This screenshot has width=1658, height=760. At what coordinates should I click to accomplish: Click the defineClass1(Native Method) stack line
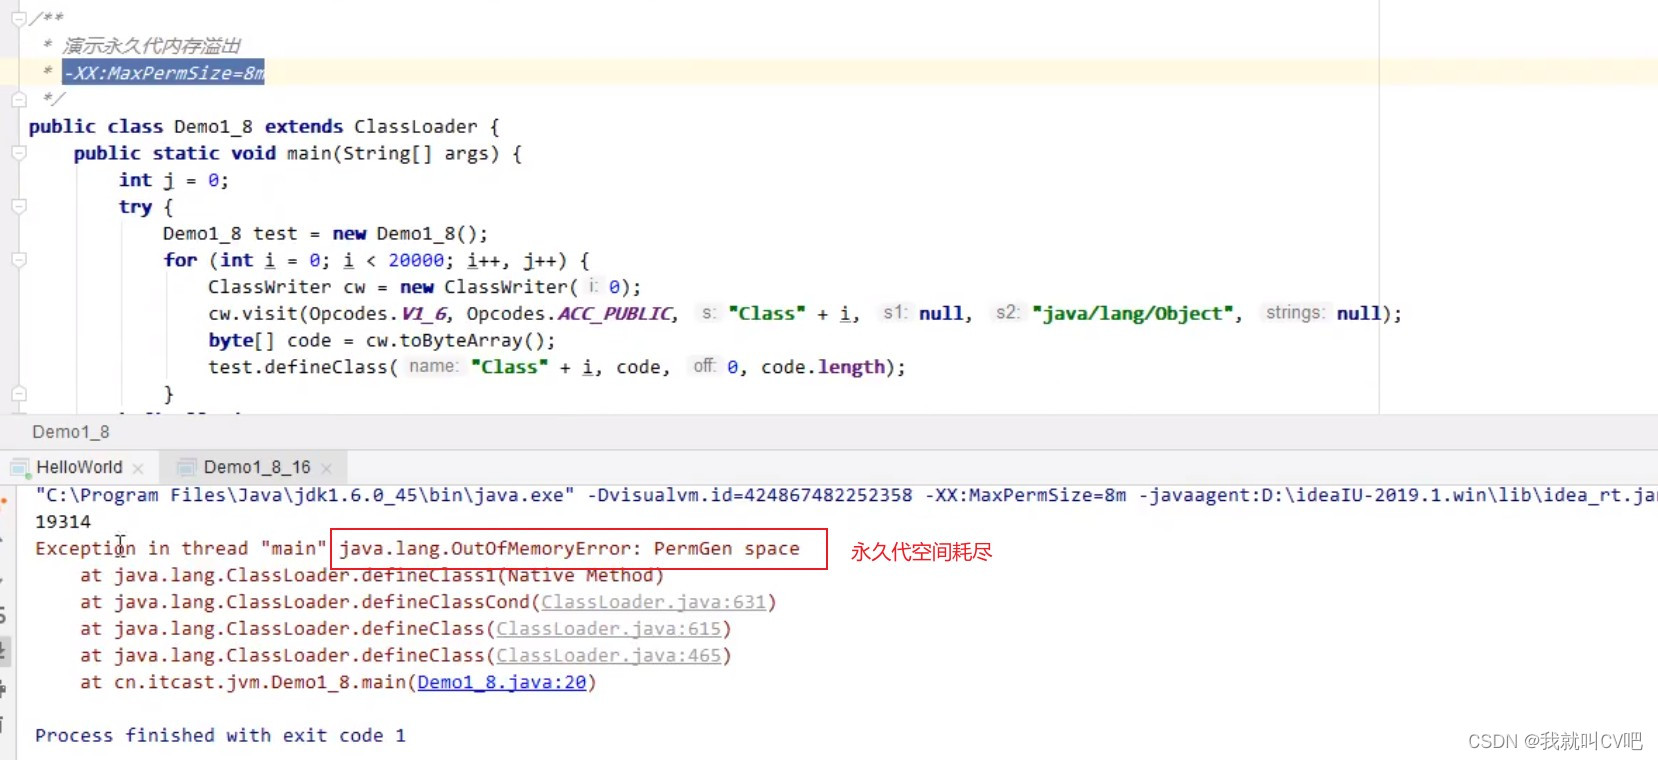372,575
